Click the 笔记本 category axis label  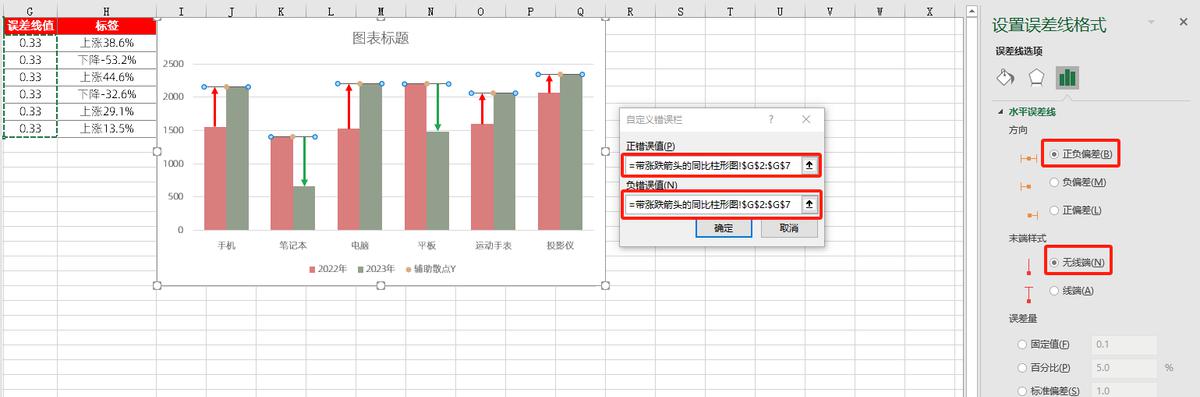tap(293, 245)
